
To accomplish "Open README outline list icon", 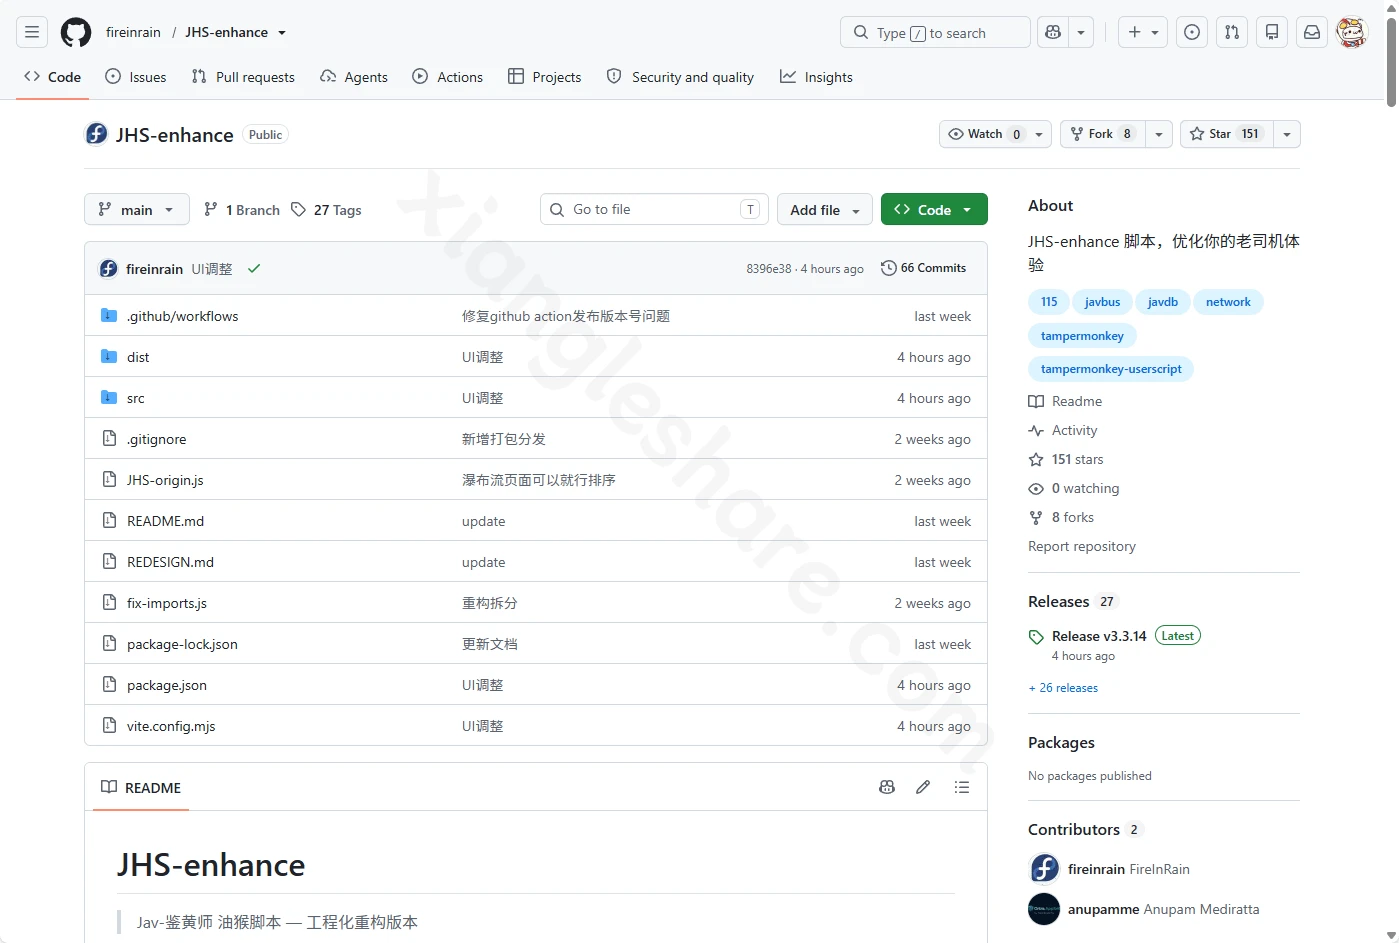I will tap(962, 787).
